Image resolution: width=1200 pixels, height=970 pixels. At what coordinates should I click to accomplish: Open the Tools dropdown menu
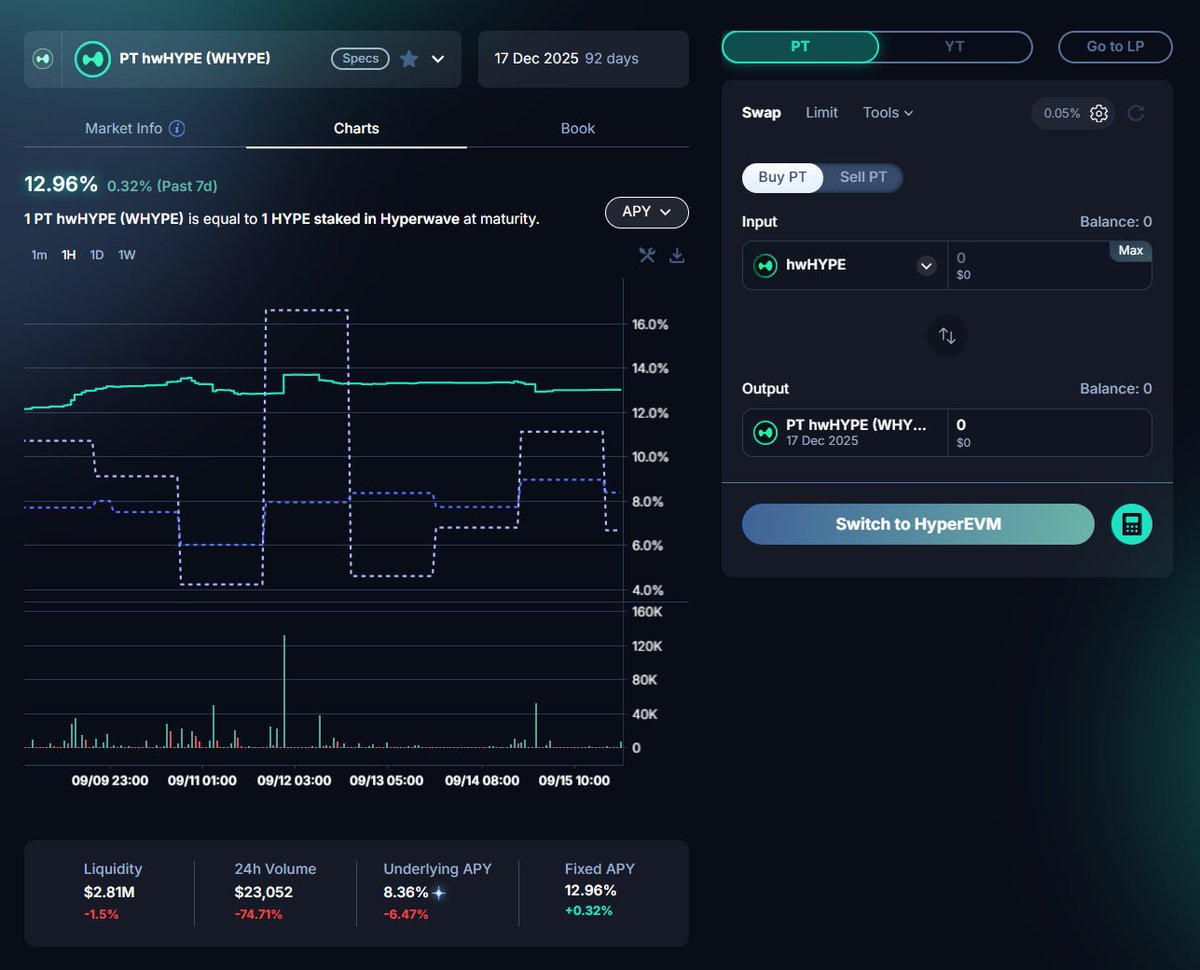click(x=888, y=113)
